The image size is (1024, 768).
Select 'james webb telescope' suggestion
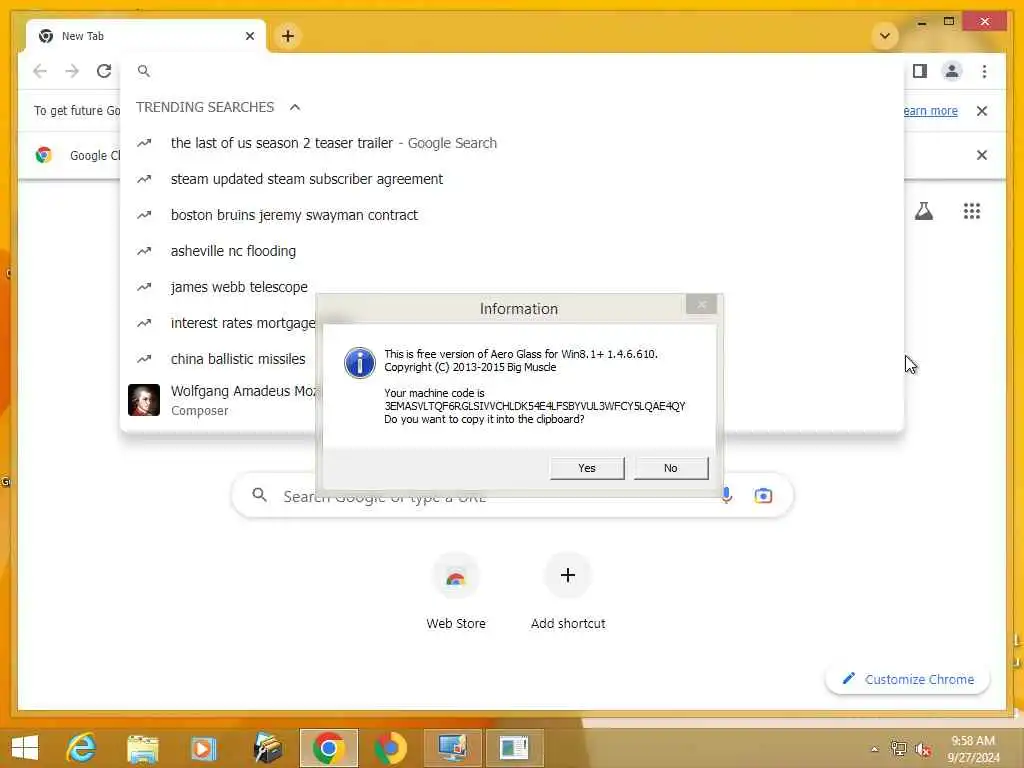coord(238,287)
